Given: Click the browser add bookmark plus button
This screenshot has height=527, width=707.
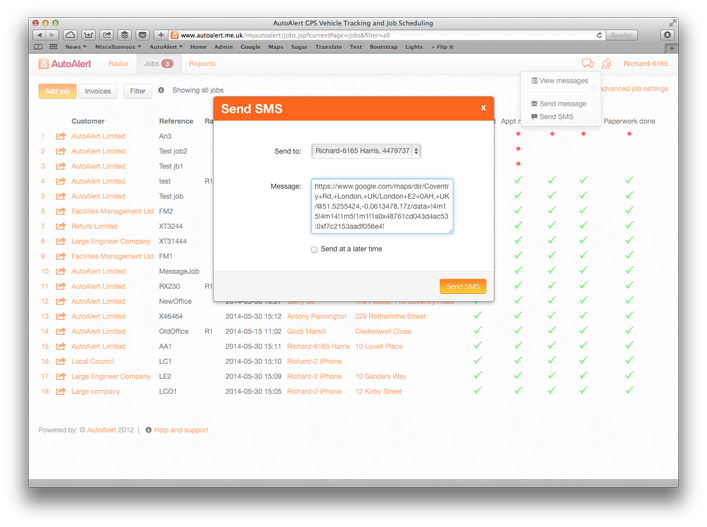Looking at the screenshot, I should pos(161,35).
